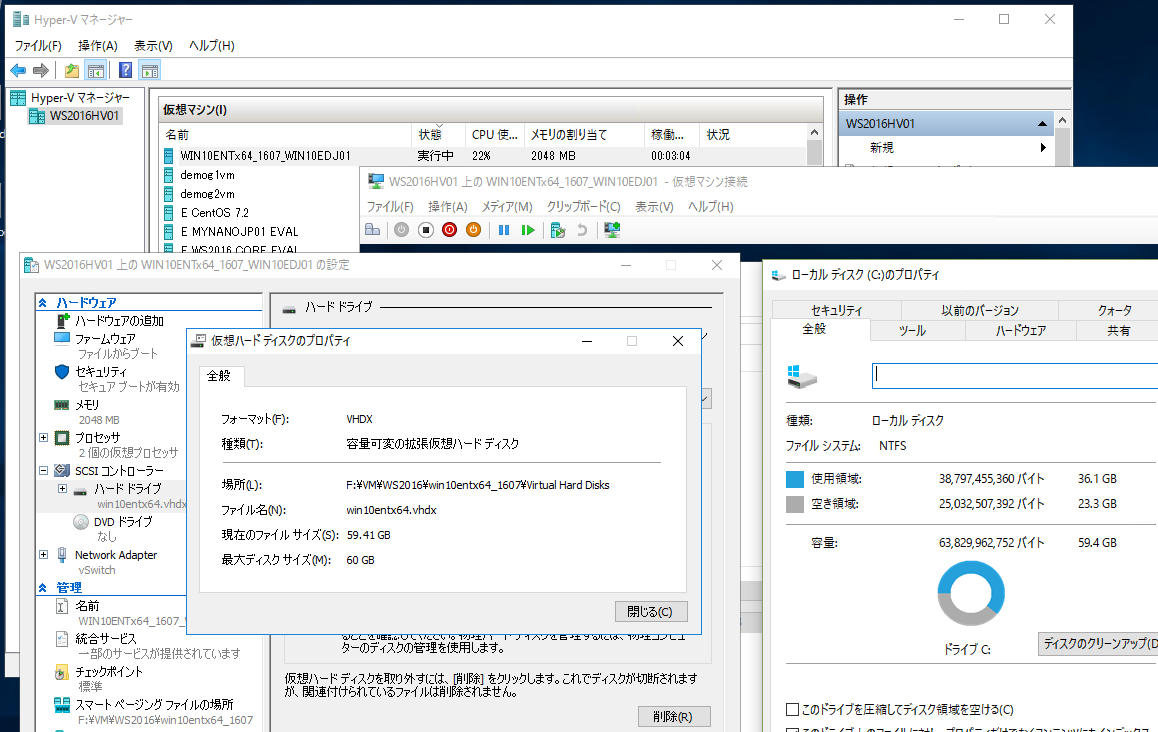This screenshot has width=1158, height=732.
Task: Open 操作(A) menu in Hyper-V Manager
Action: click(97, 45)
